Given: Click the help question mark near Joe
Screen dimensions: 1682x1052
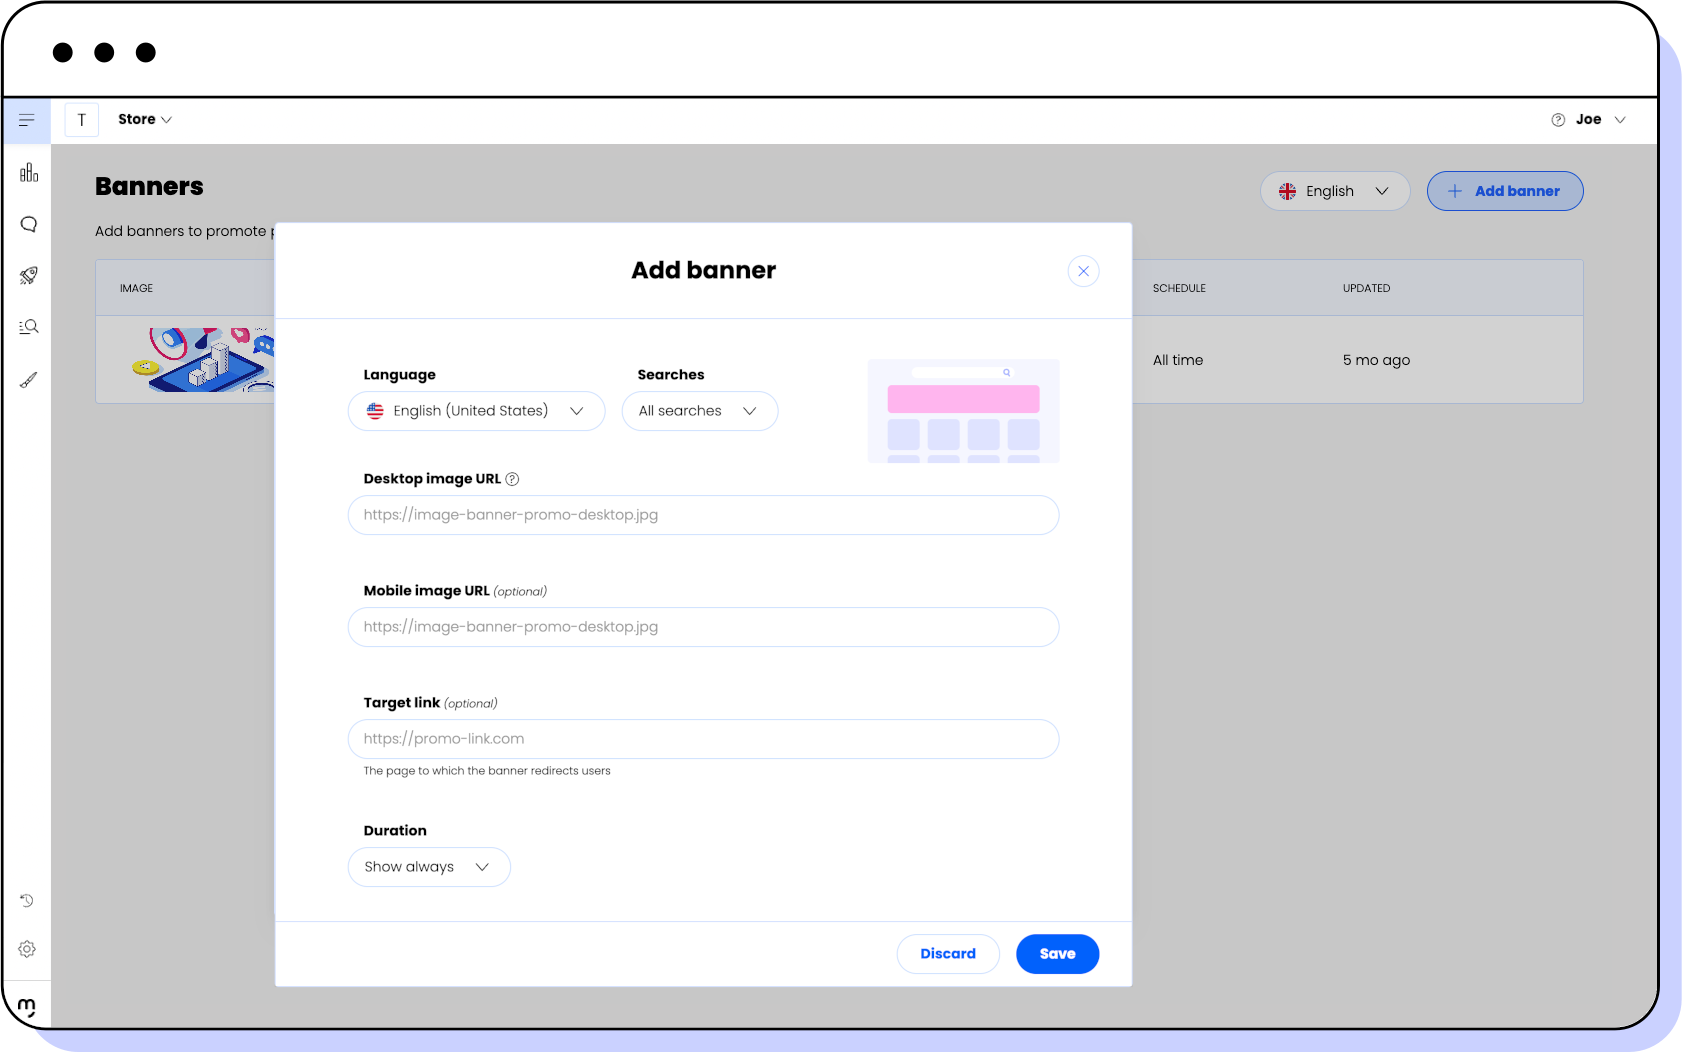Looking at the screenshot, I should (x=1558, y=120).
